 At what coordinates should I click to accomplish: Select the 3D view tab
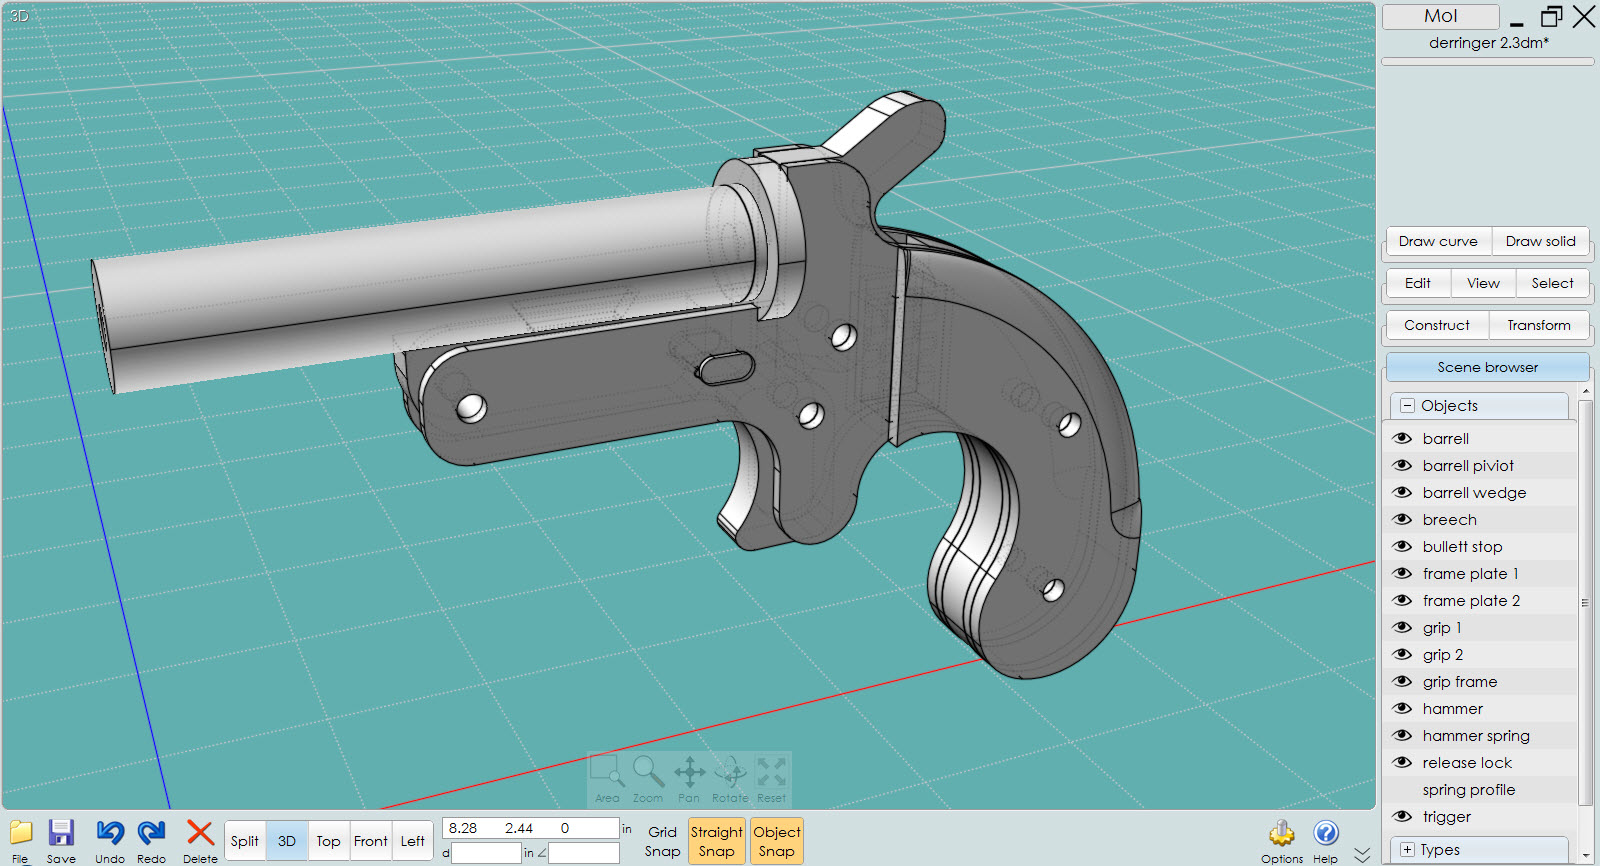(287, 841)
